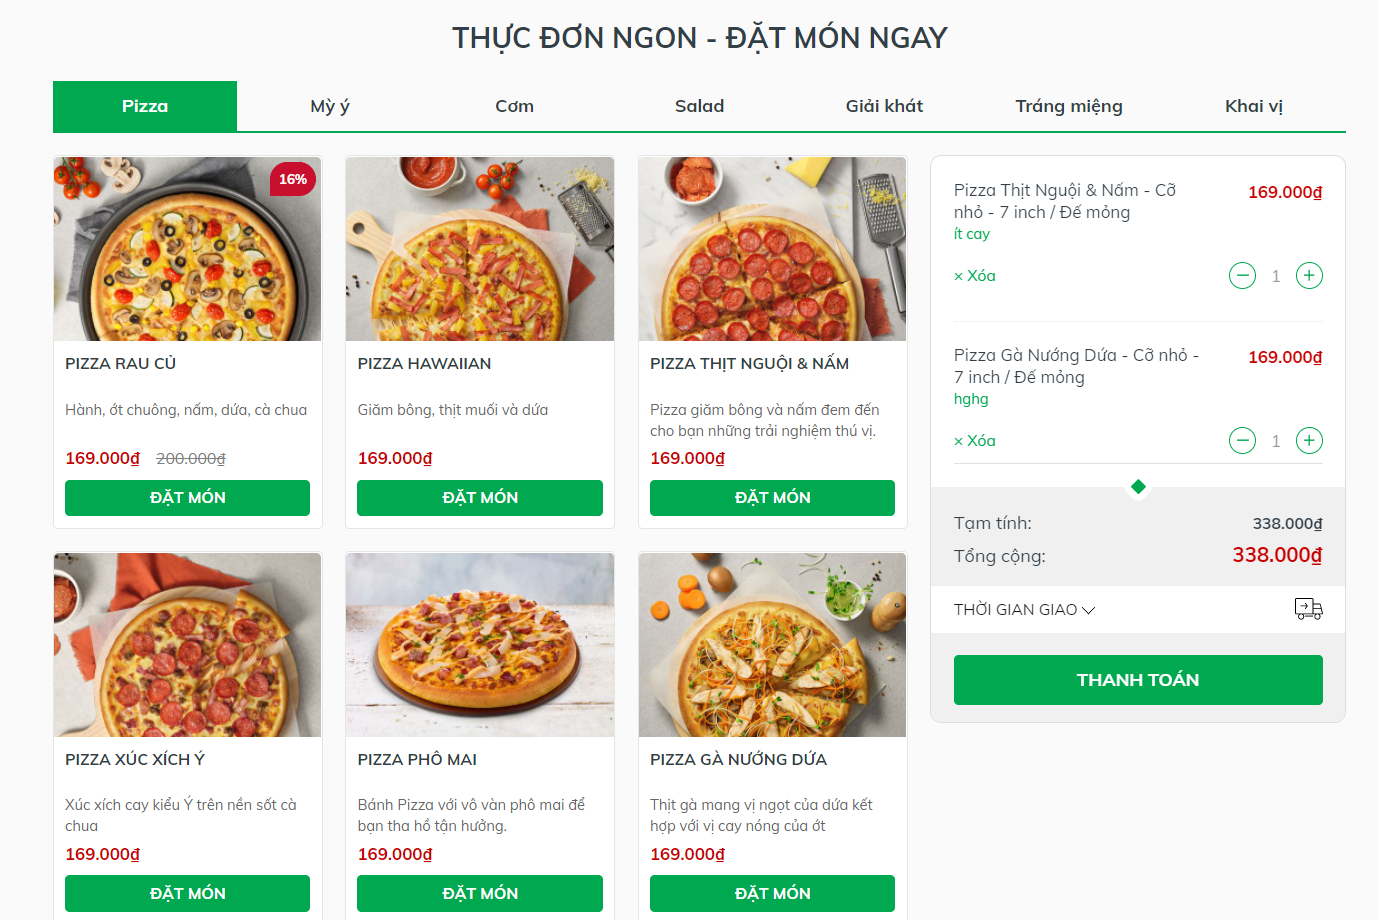This screenshot has height=920, width=1378.
Task: Decrease quantity of Pizza Gà Nướng Dứa
Action: [x=1242, y=440]
